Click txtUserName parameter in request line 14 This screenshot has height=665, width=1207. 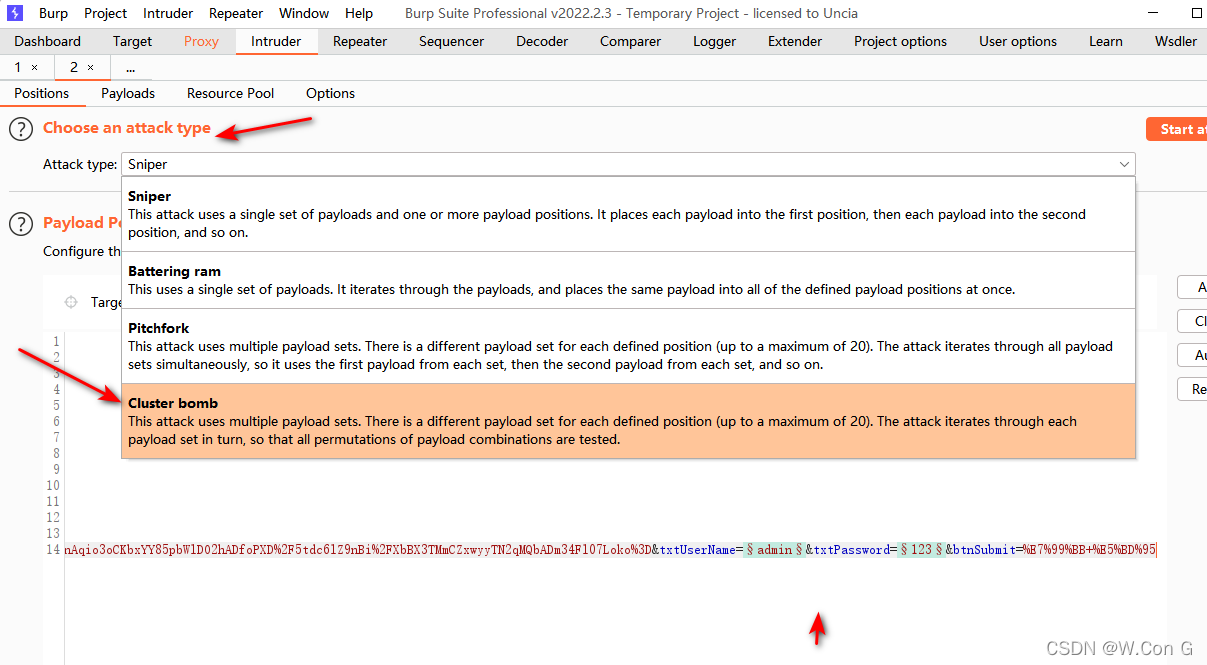point(697,550)
